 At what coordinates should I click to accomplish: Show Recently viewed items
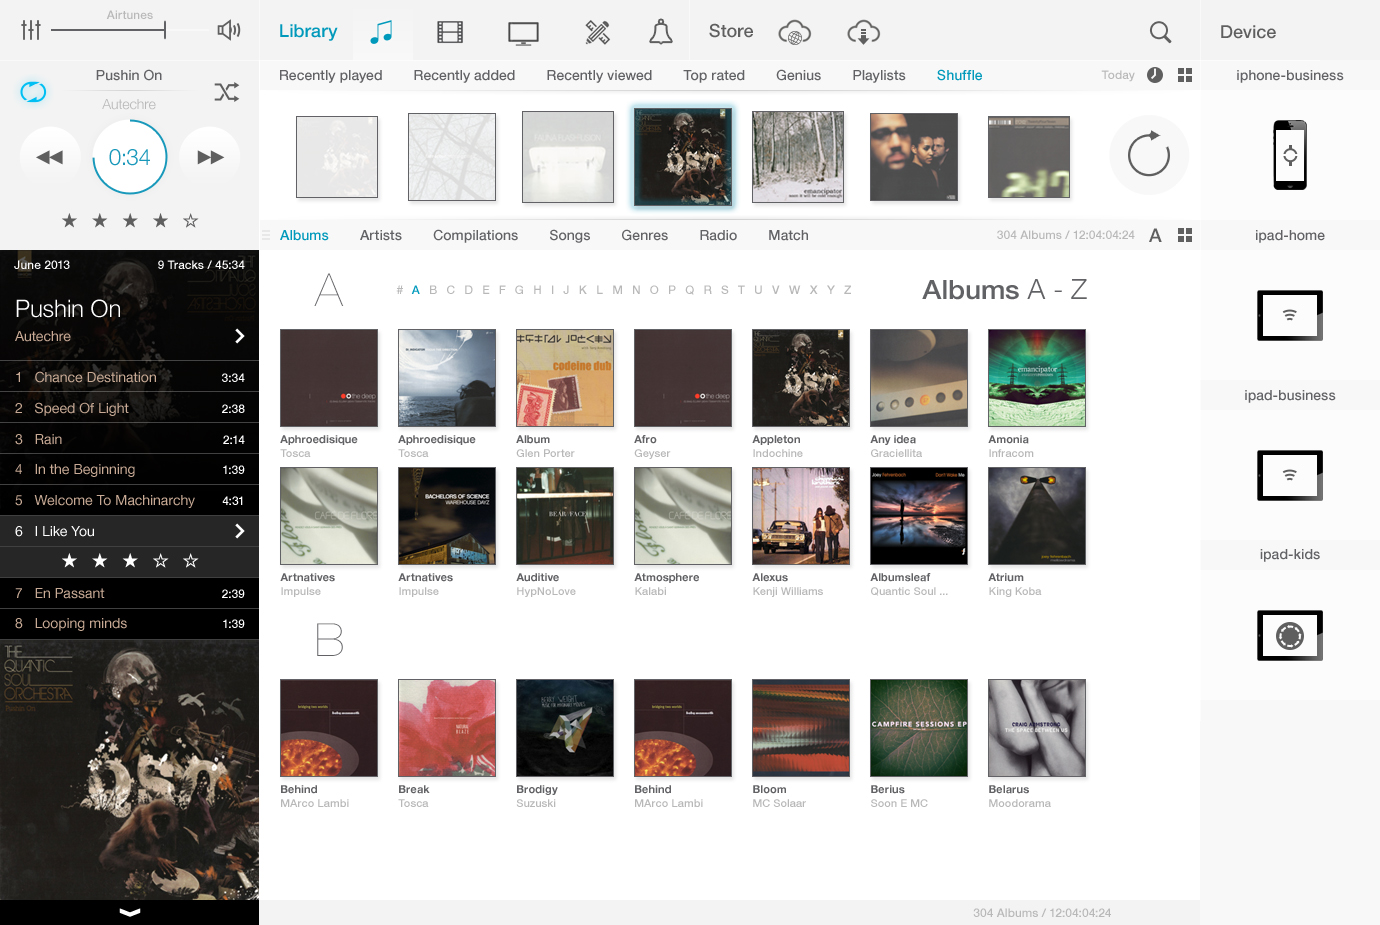click(x=599, y=75)
